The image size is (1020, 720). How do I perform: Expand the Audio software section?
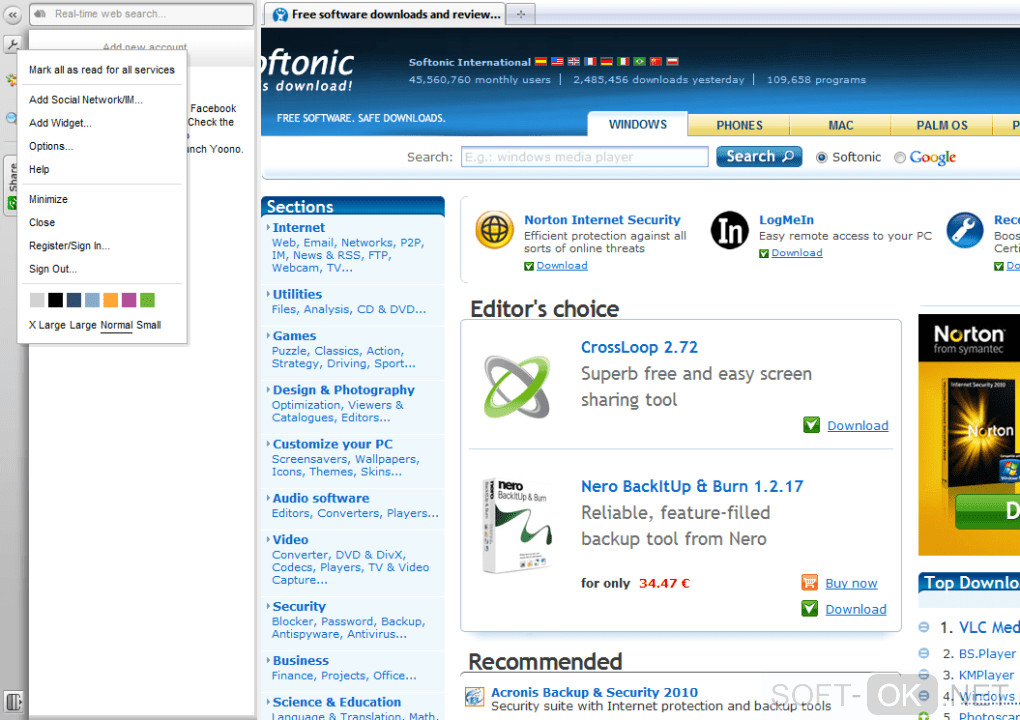pos(321,498)
